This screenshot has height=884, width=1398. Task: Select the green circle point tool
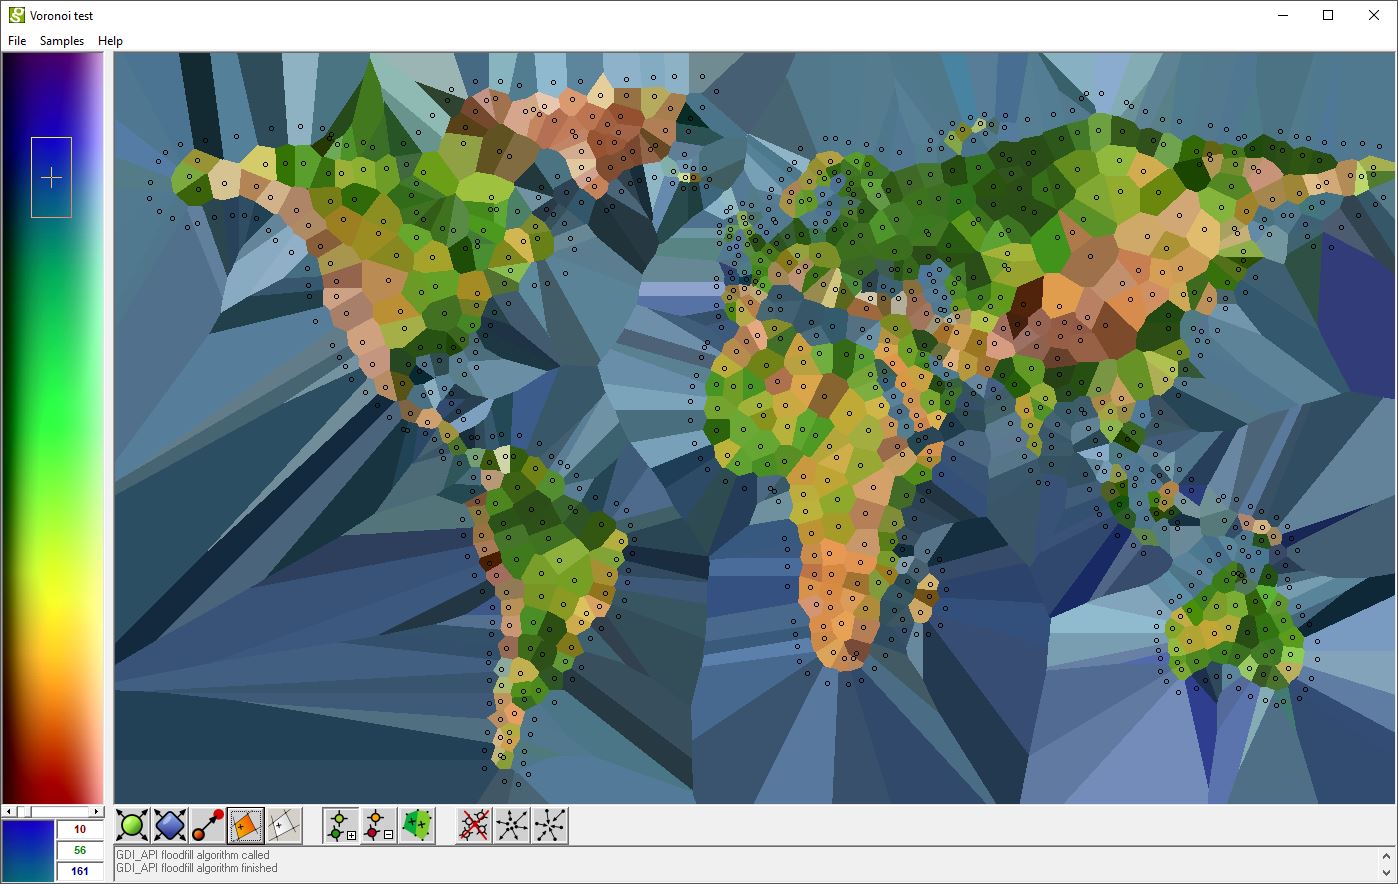coord(131,826)
